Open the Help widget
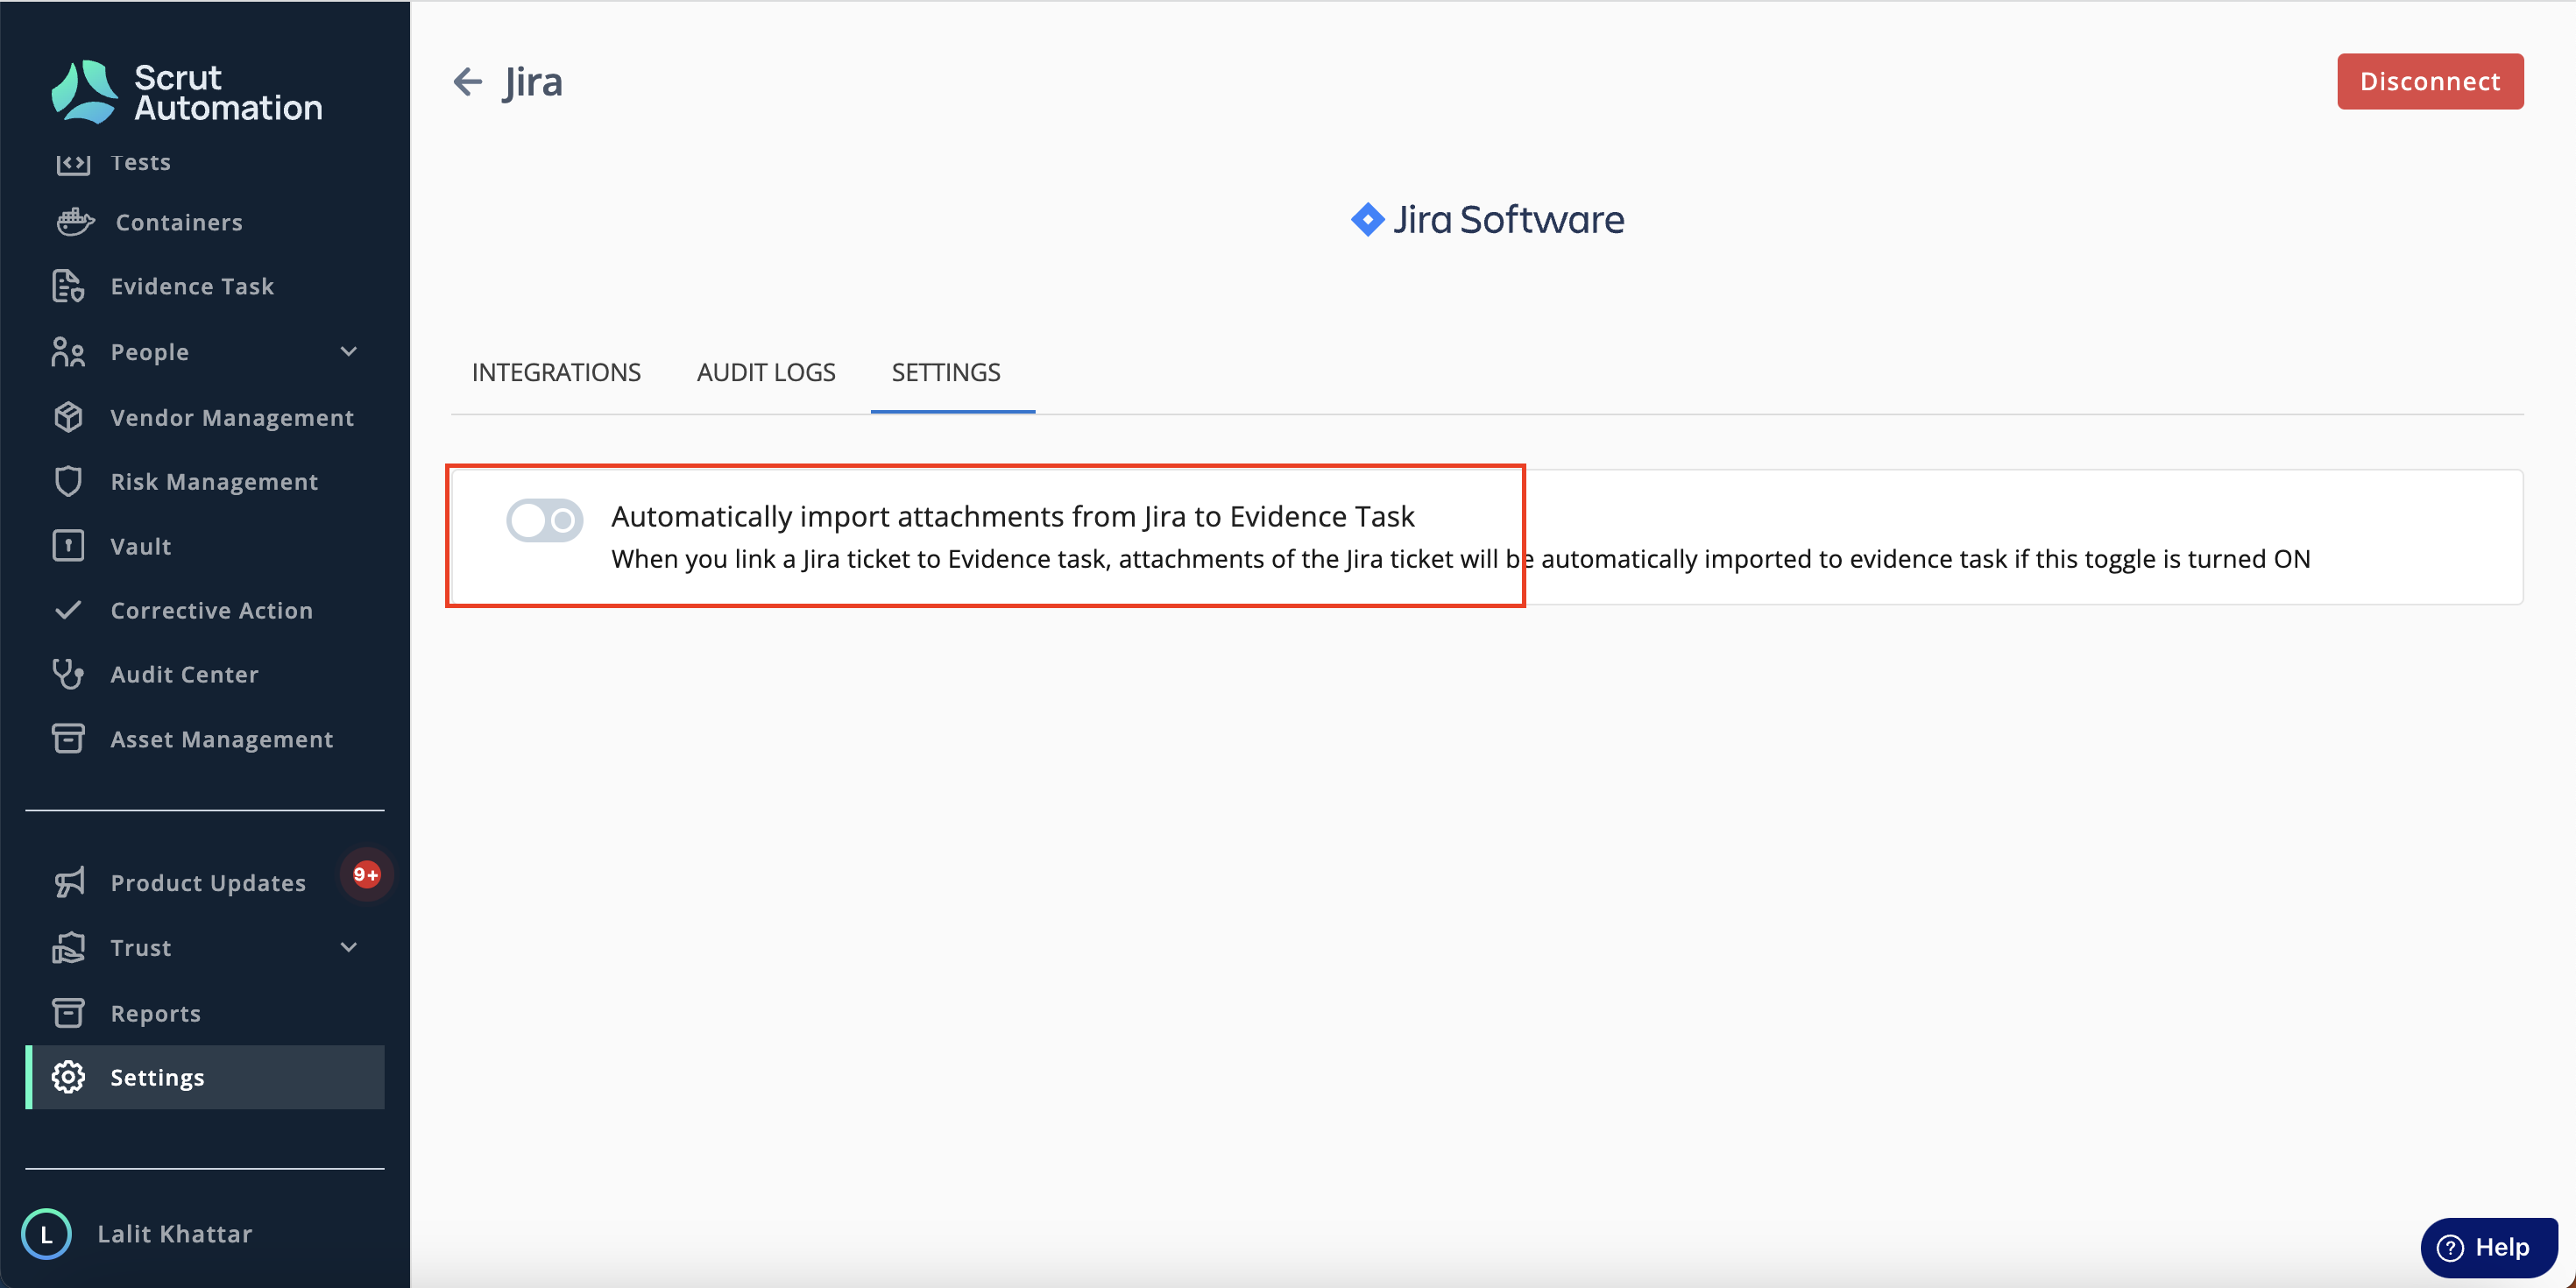 point(2489,1247)
